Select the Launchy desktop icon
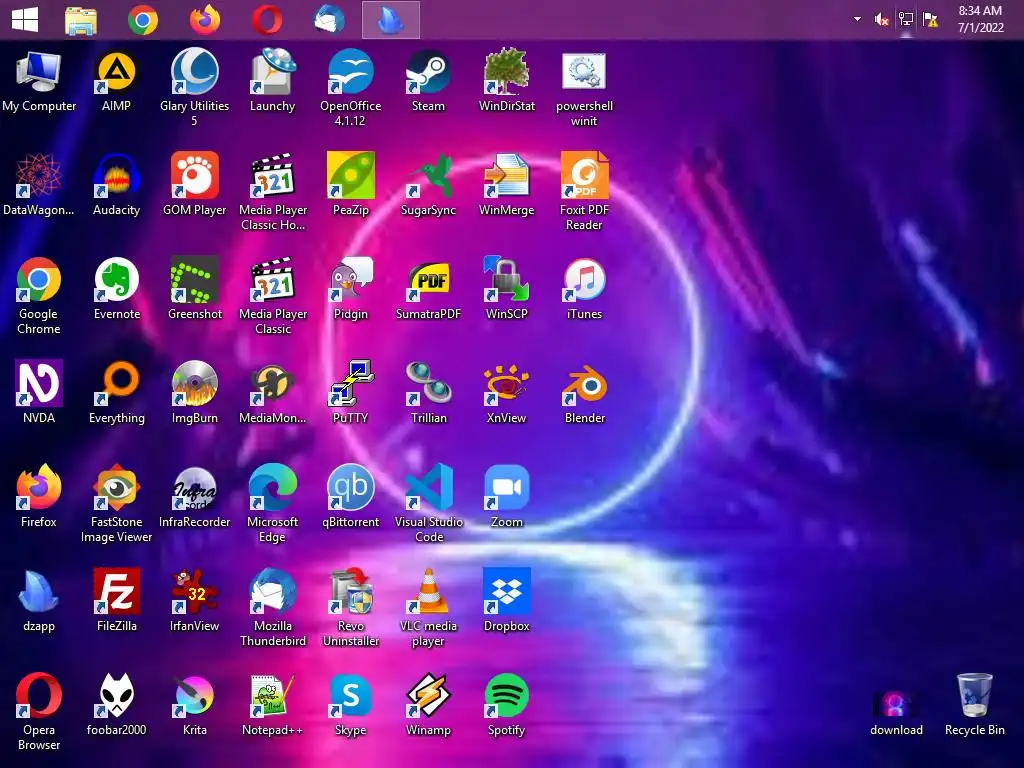The image size is (1024, 768). (272, 72)
